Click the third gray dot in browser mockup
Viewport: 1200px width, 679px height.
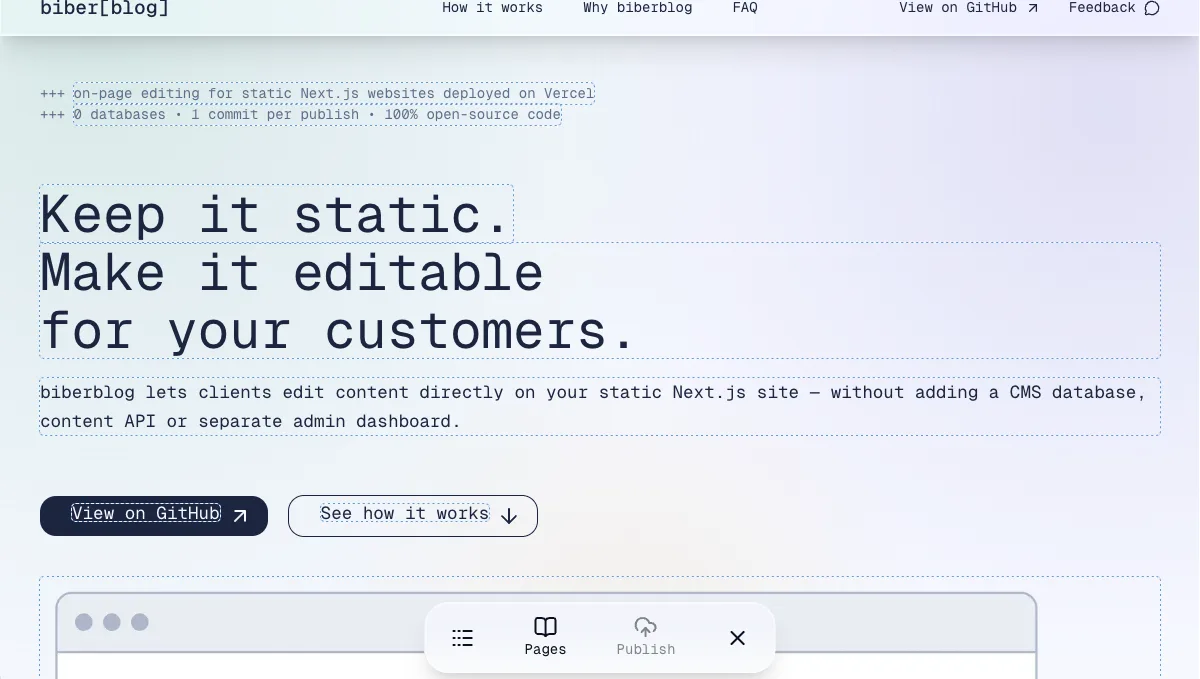coord(140,622)
